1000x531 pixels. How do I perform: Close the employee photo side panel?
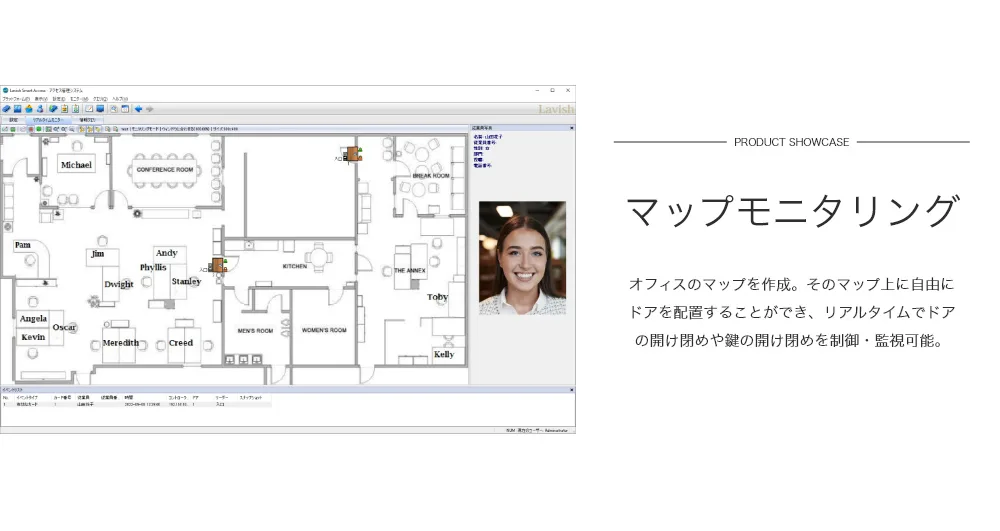tap(572, 129)
